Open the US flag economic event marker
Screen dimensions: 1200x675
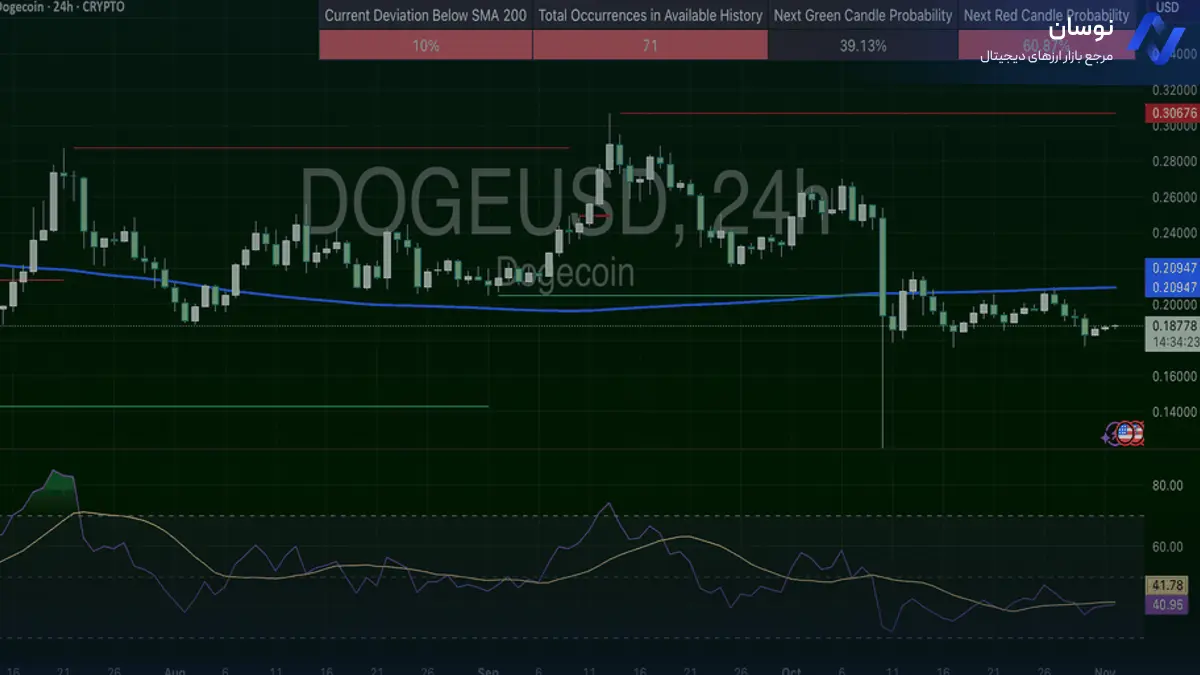point(1125,433)
